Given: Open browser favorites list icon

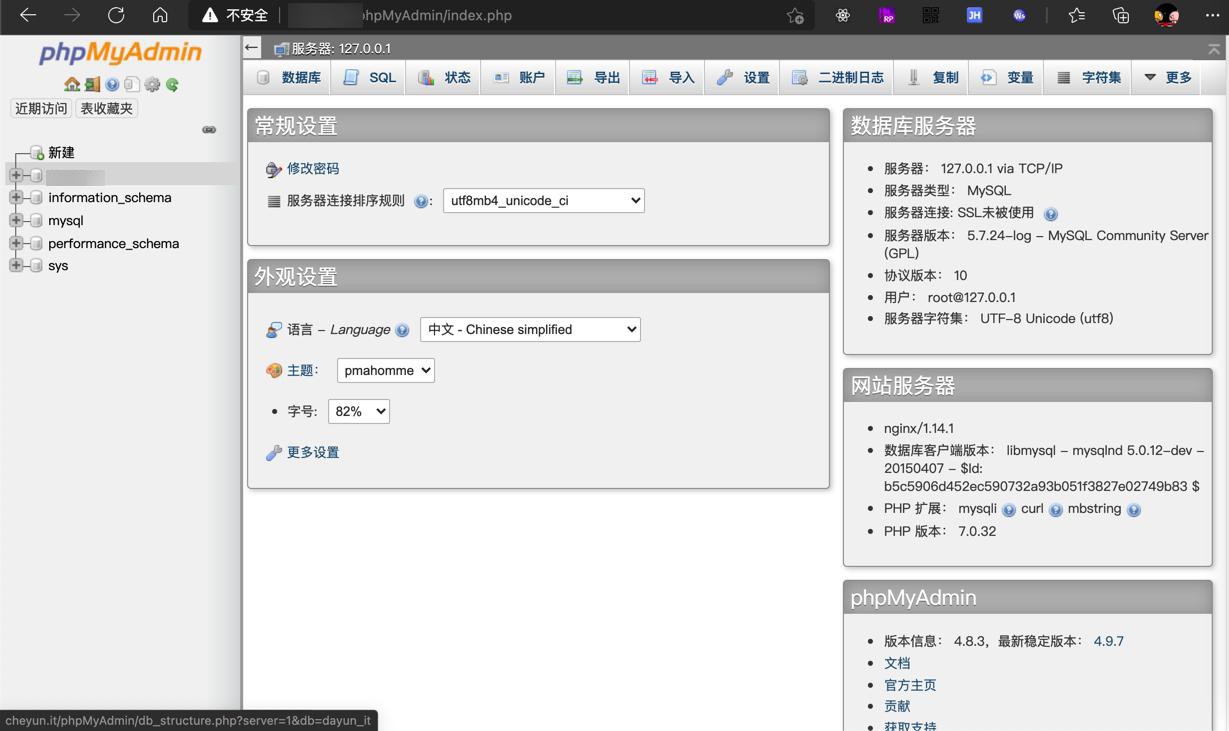Looking at the screenshot, I should tap(1076, 15).
